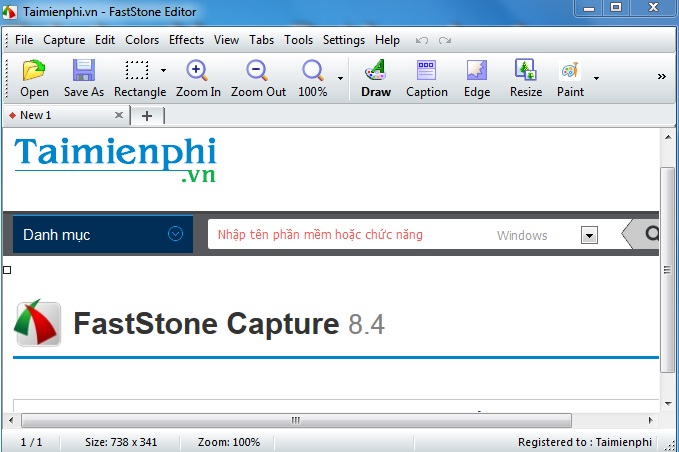Click the FastStone Capture logo icon
The height and width of the screenshot is (452, 679).
(37, 323)
